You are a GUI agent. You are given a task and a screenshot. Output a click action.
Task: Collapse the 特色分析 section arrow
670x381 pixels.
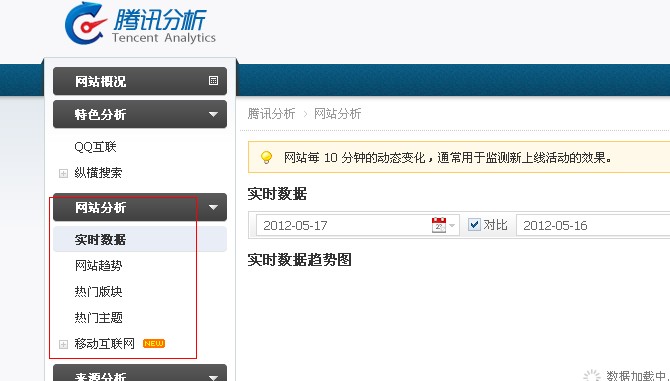click(x=213, y=114)
